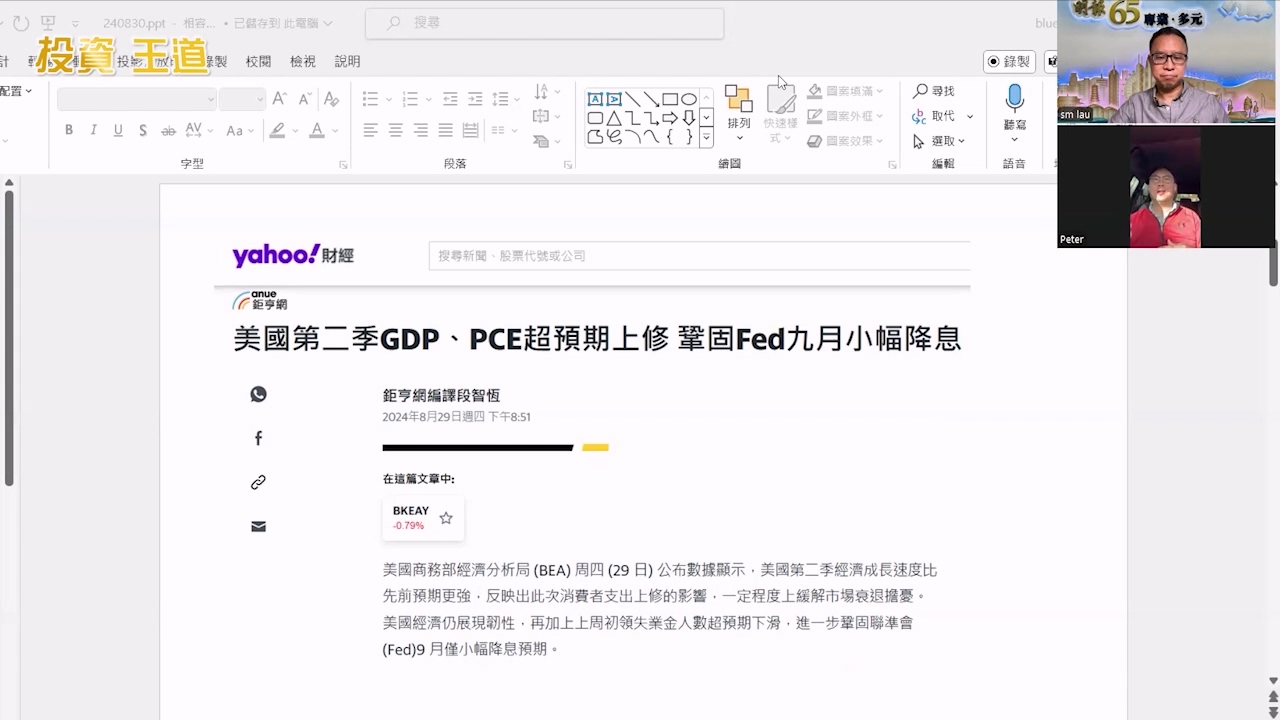The image size is (1280, 720).
Task: Click the 錄製 record button
Action: pyautogui.click(x=1008, y=61)
